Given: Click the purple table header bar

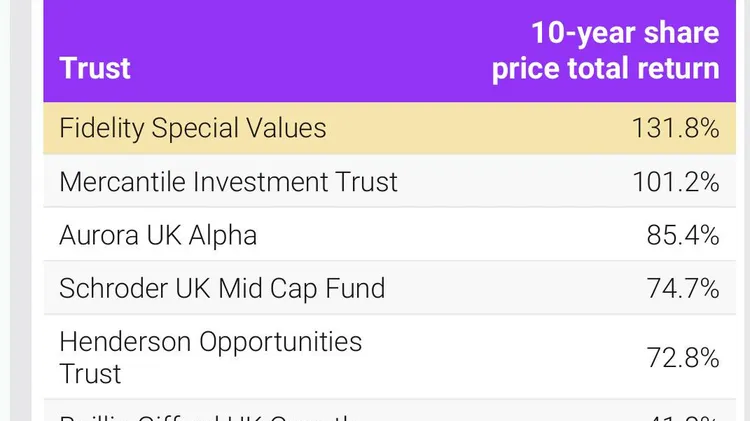Looking at the screenshot, I should 389,51.
